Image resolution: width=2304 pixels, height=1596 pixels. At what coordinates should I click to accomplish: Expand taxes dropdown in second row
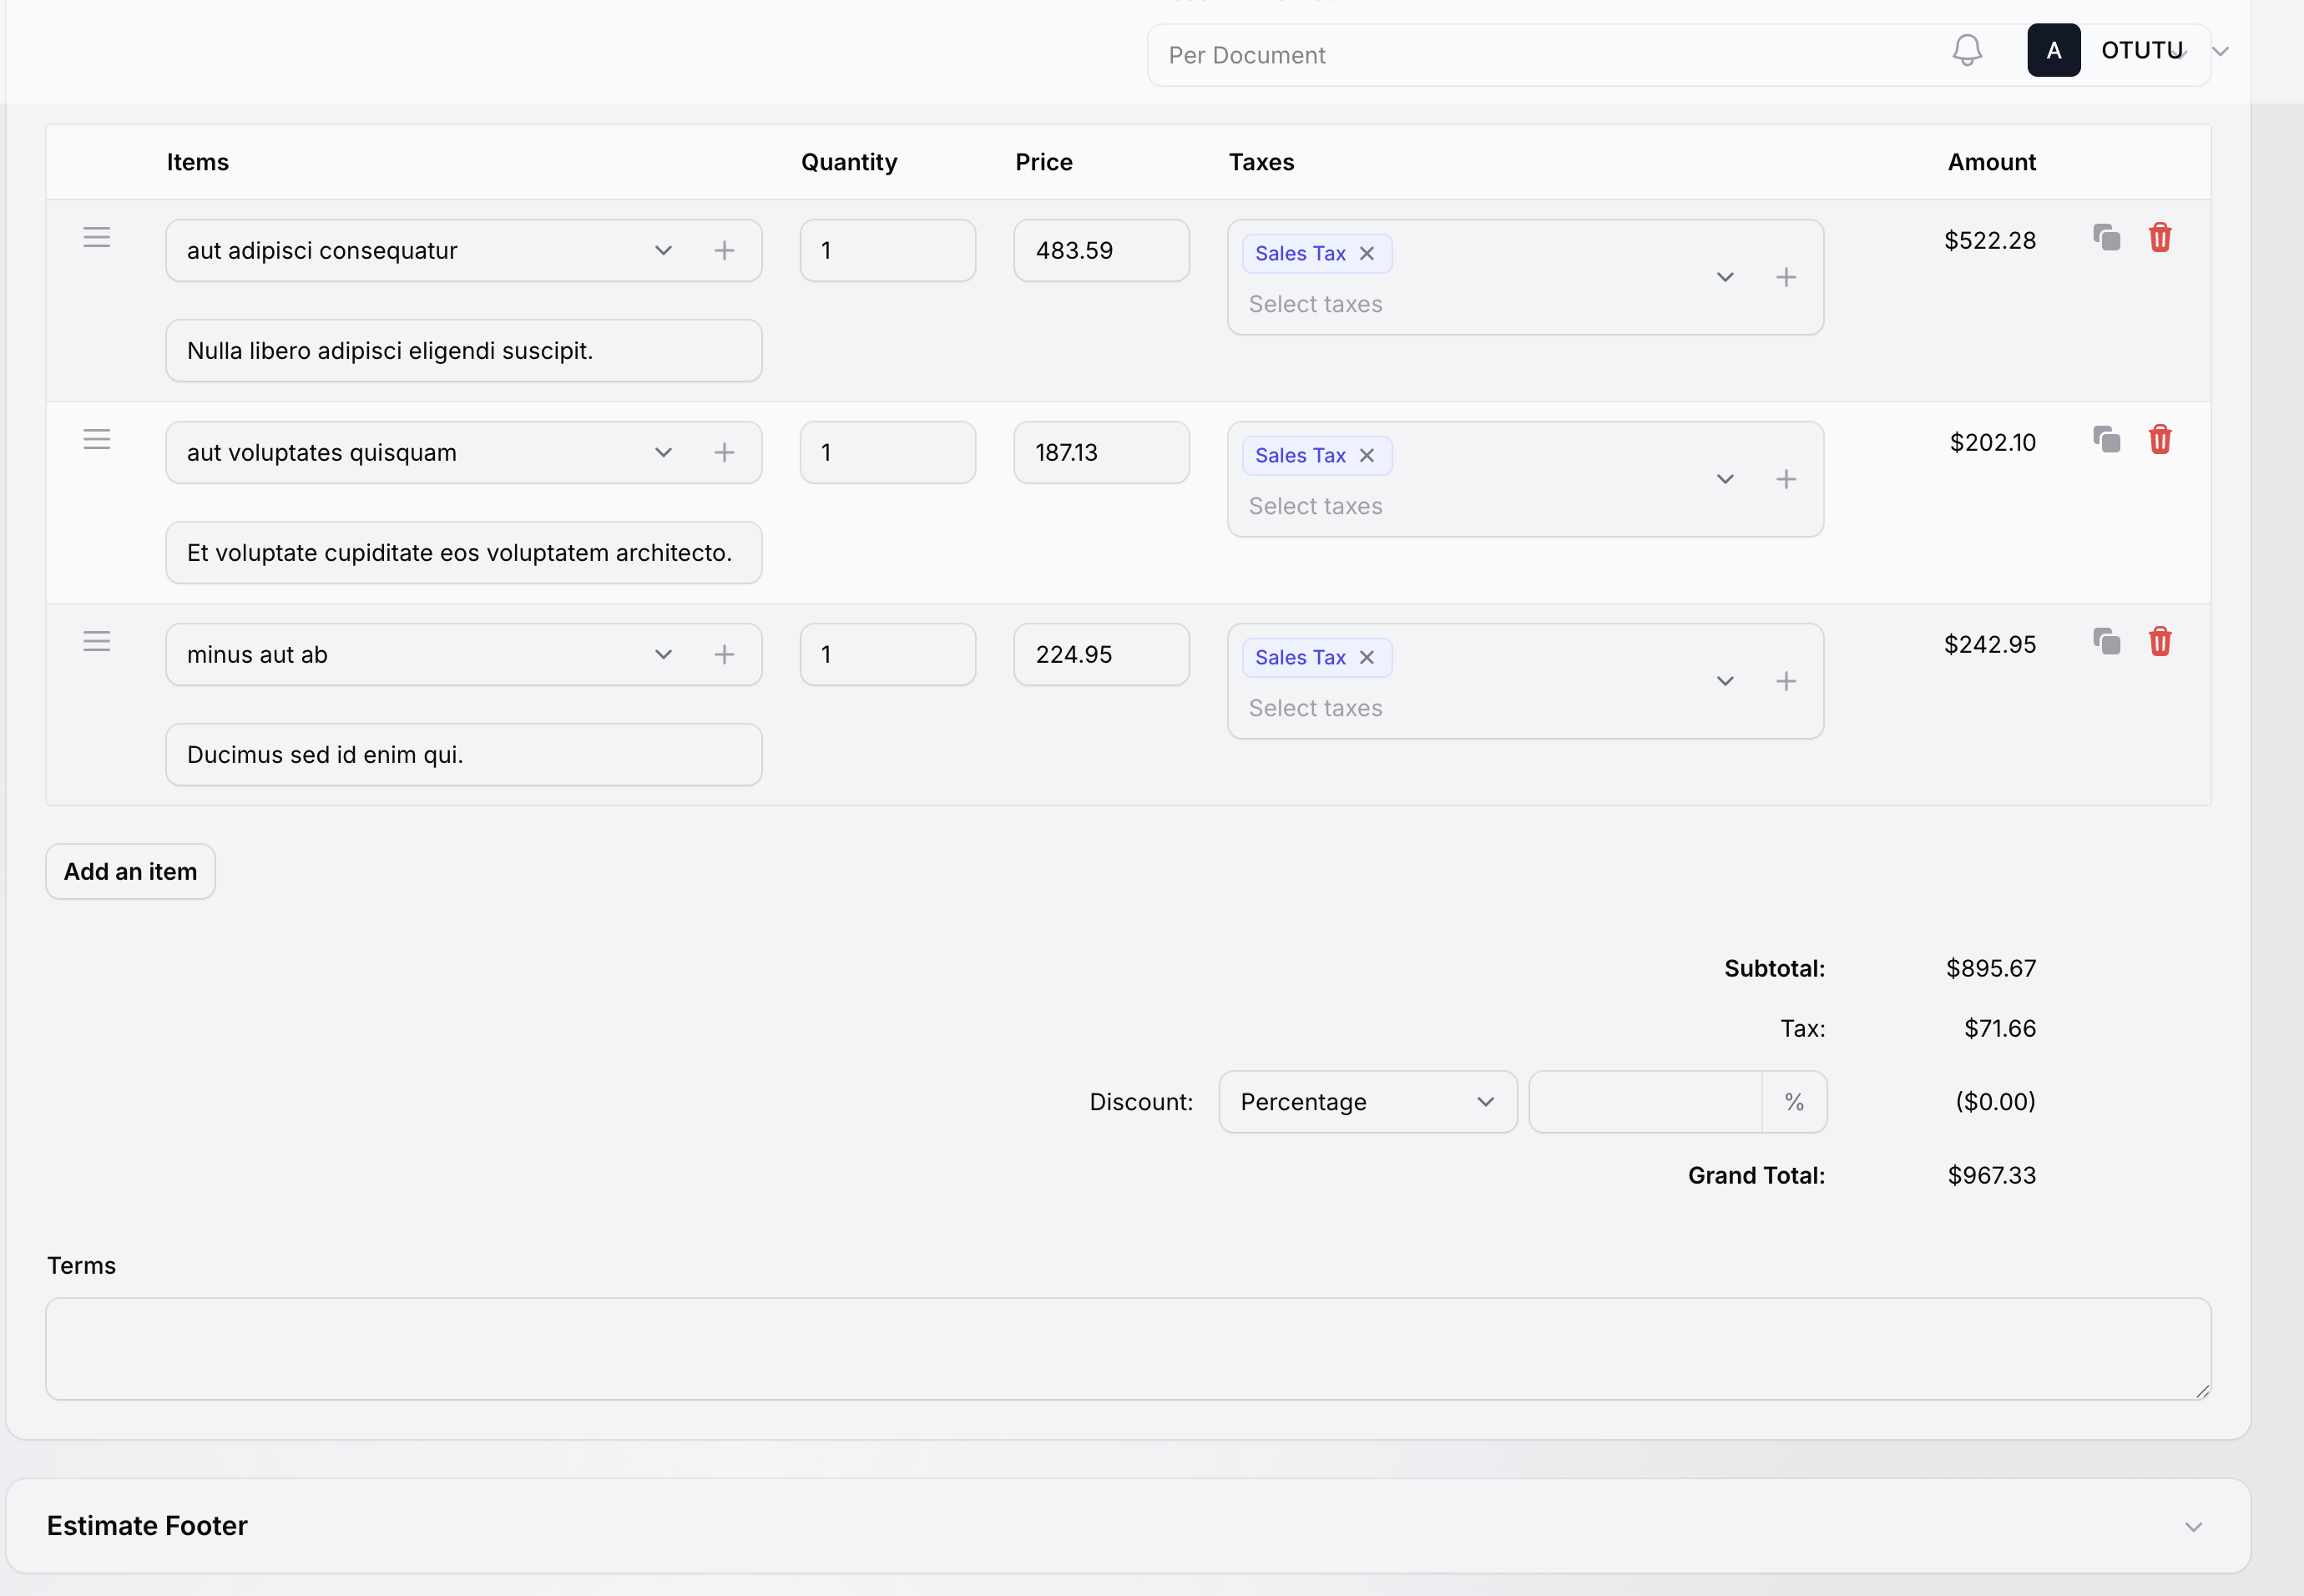tap(1724, 480)
